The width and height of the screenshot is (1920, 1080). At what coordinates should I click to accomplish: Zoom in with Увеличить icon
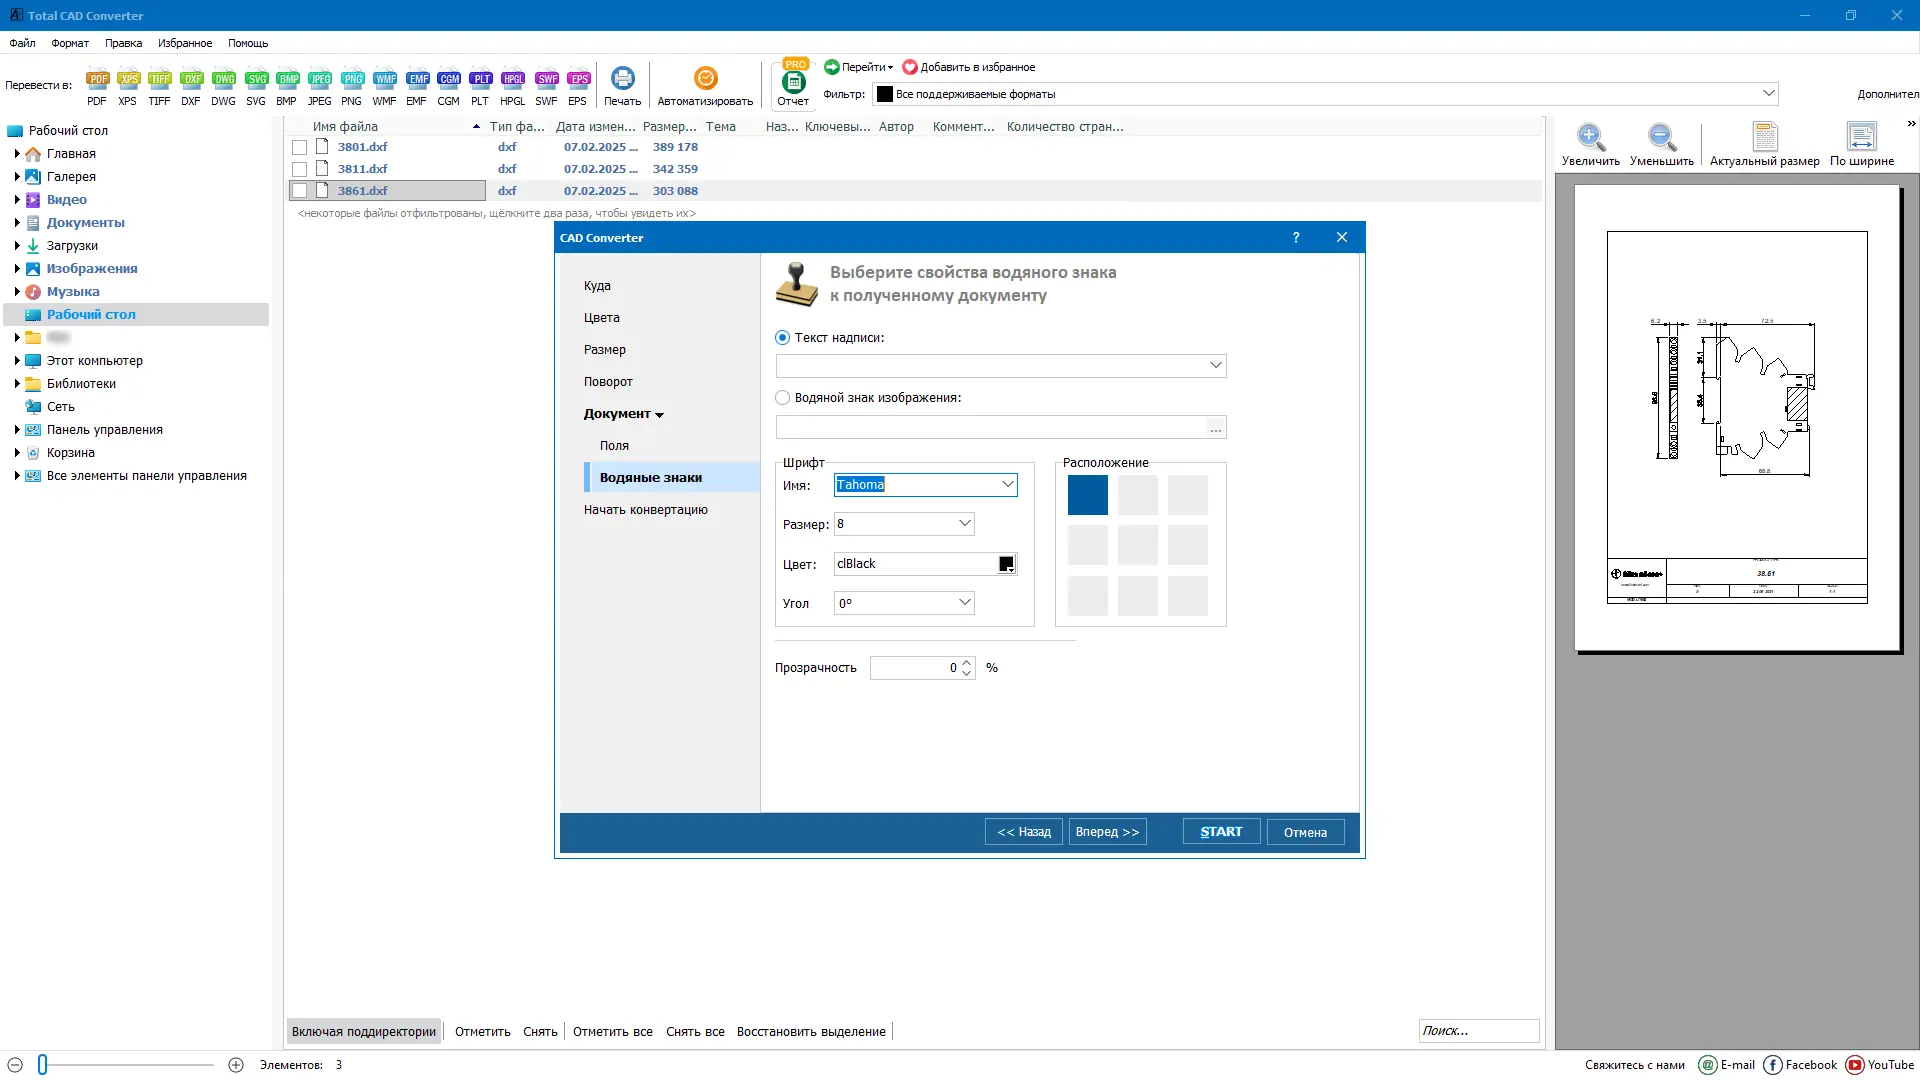pos(1590,137)
